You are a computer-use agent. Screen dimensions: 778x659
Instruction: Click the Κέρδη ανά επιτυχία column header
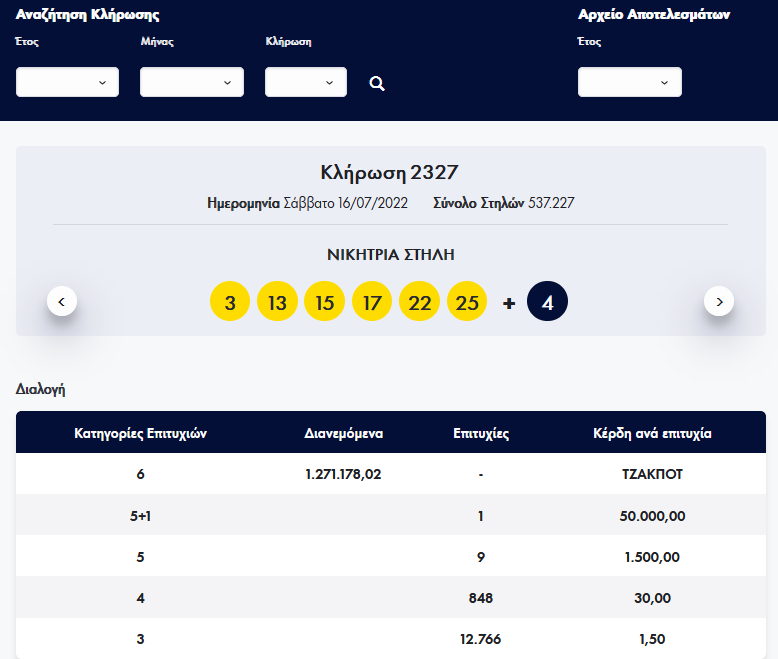[x=652, y=434]
